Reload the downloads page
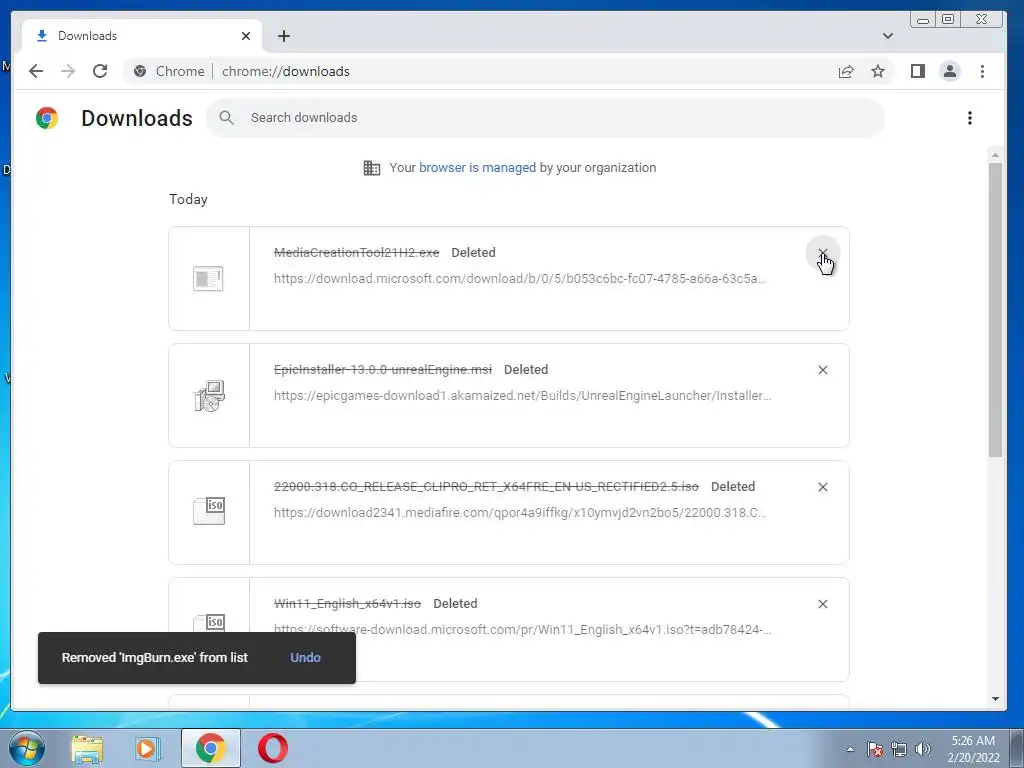This screenshot has height=768, width=1024. tap(100, 71)
